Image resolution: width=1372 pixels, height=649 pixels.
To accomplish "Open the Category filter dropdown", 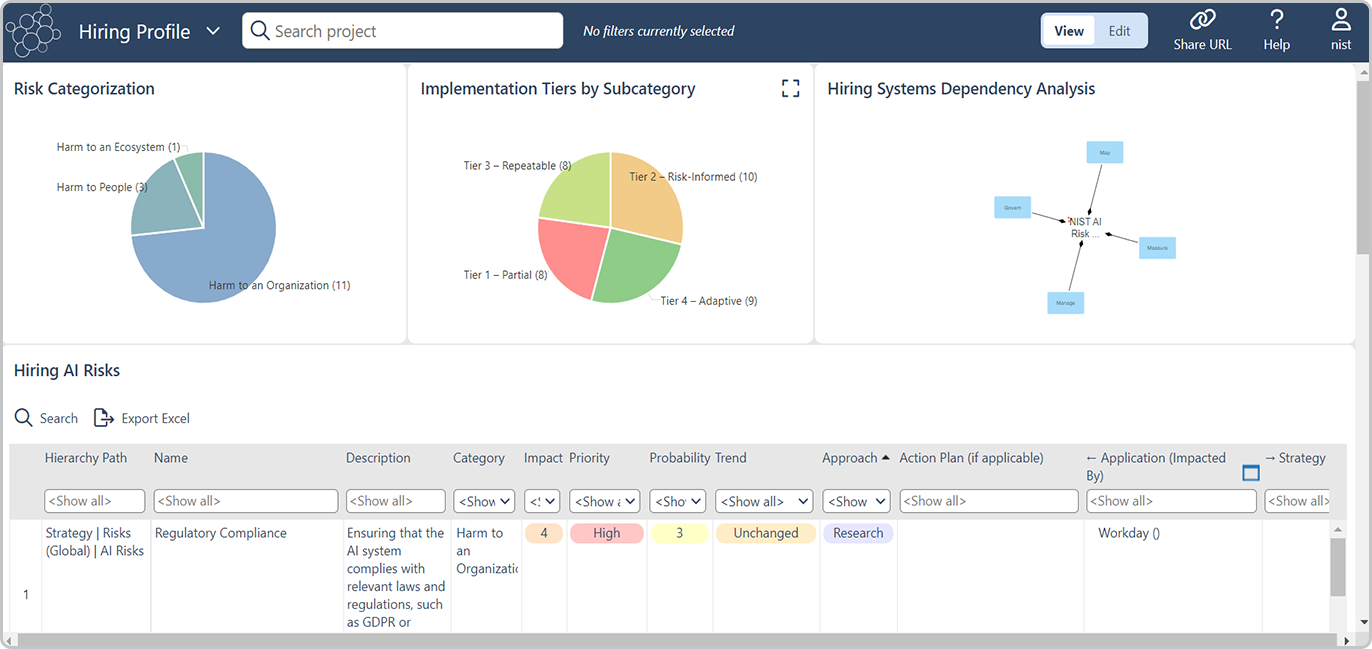I will click(484, 501).
